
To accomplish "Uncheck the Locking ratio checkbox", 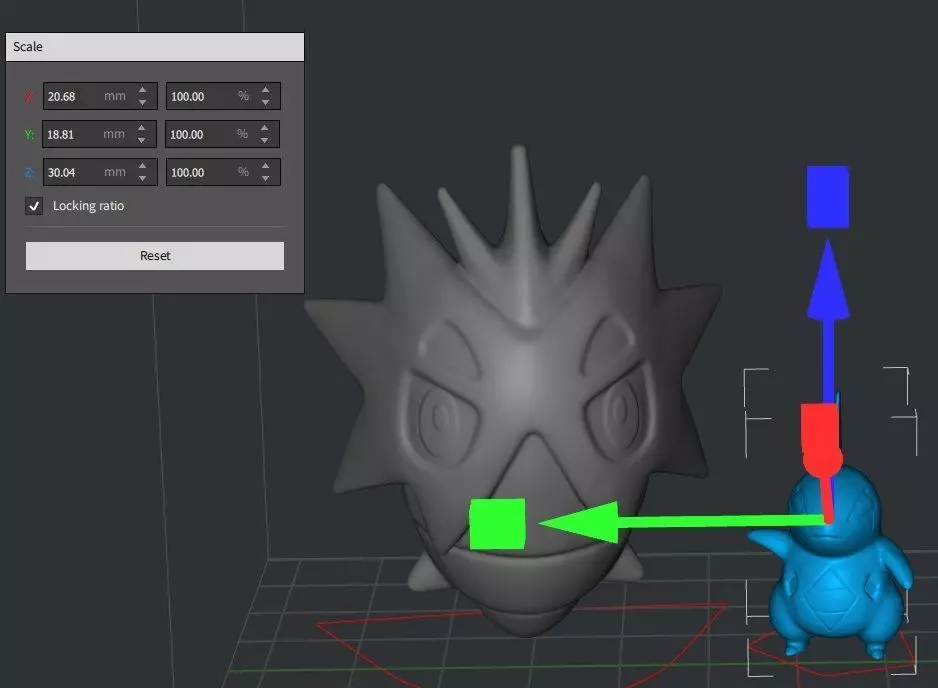I will [34, 206].
